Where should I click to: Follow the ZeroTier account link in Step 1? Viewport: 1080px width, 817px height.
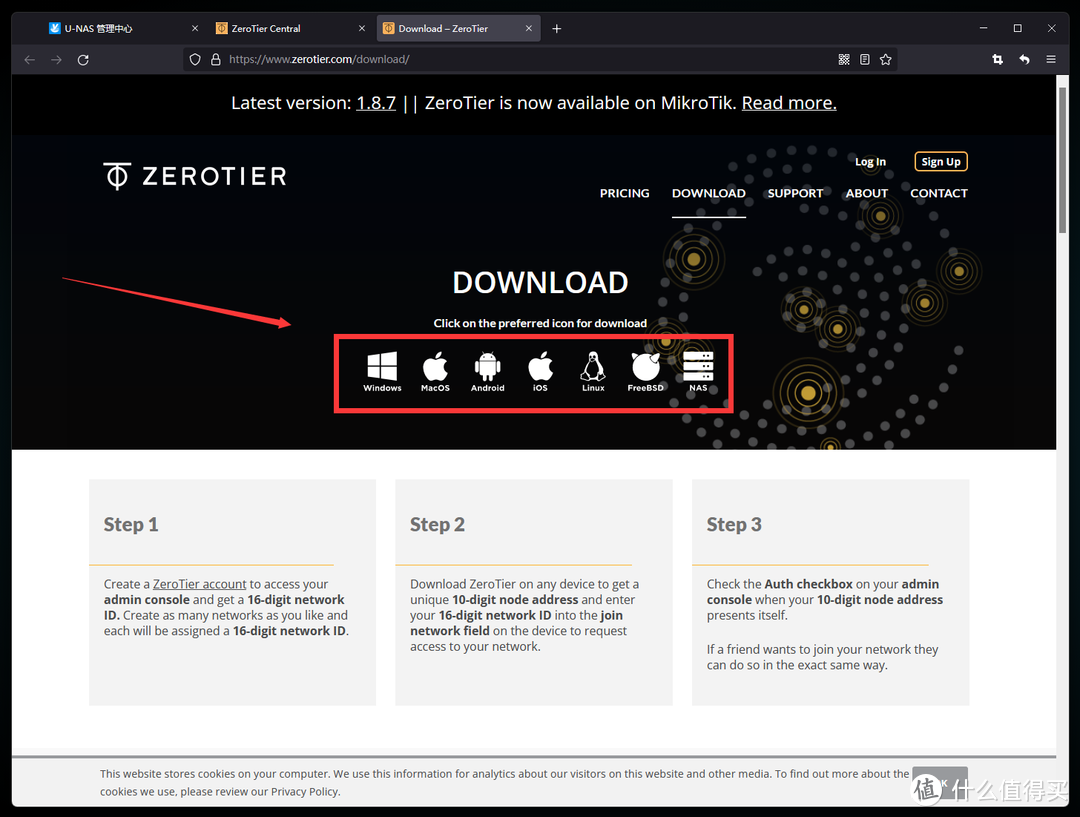(x=199, y=584)
